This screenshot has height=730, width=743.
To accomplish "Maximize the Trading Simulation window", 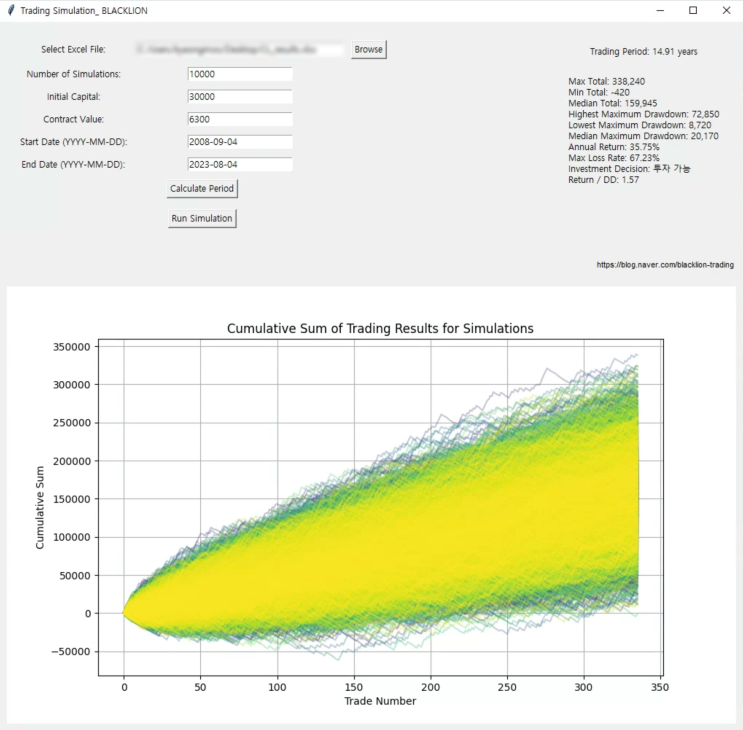I will (693, 10).
